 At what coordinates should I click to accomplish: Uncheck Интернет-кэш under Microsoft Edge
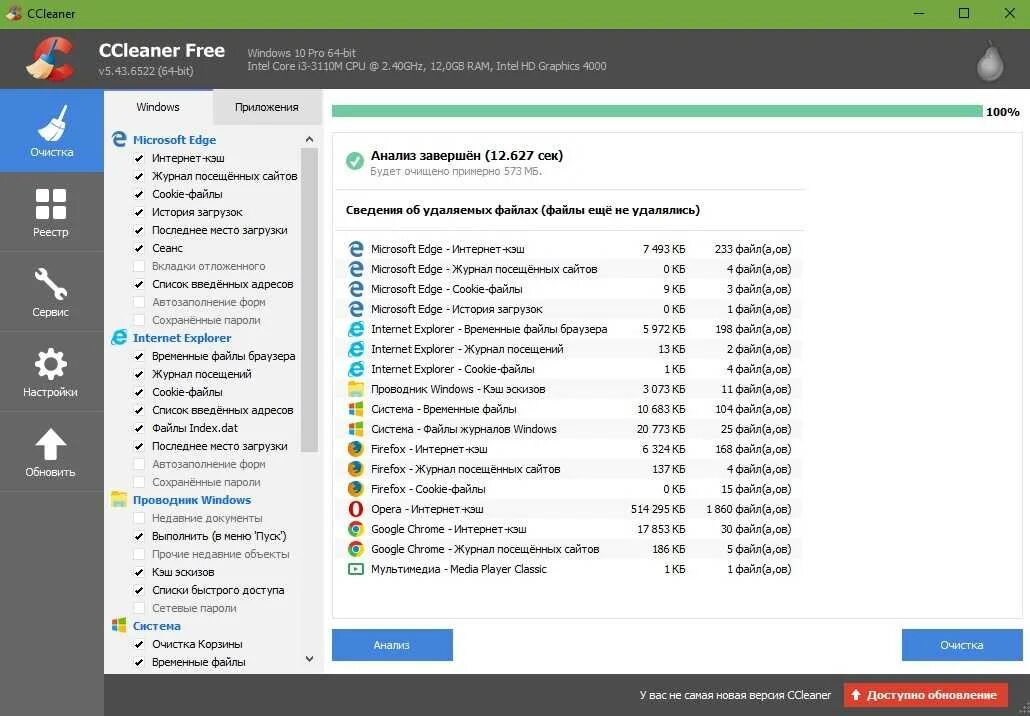pyautogui.click(x=139, y=158)
